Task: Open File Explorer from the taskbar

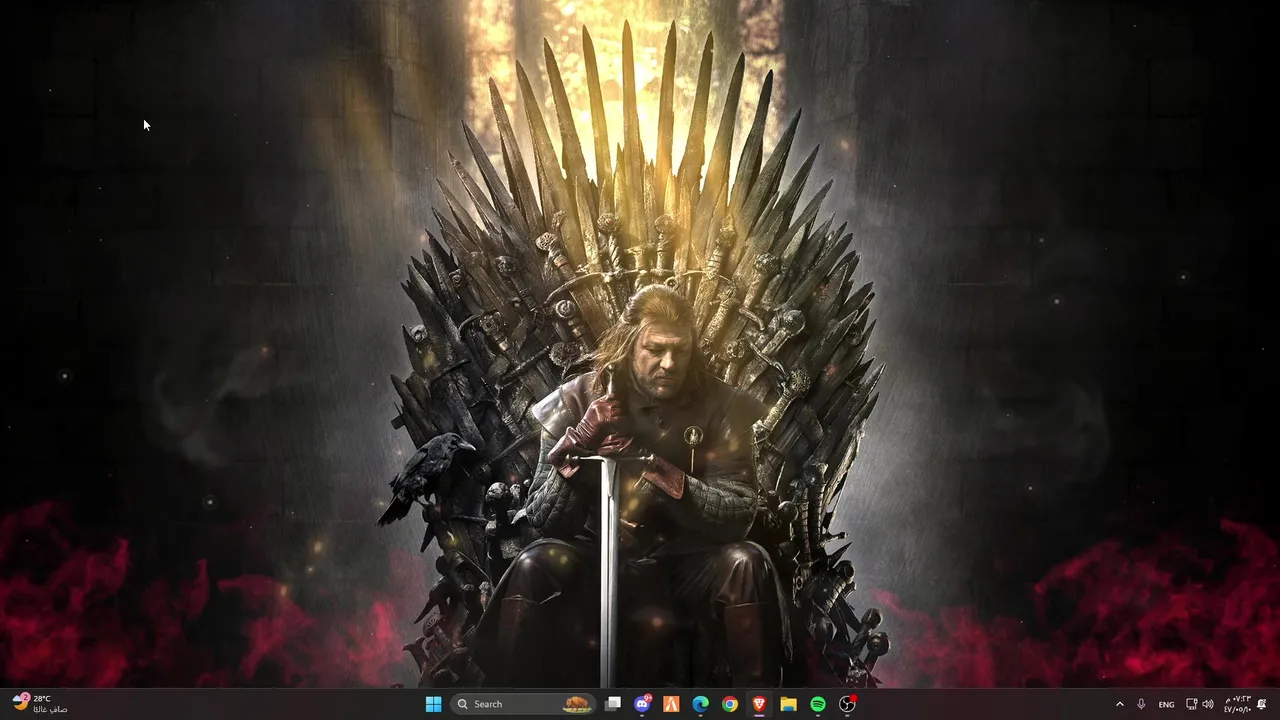Action: coord(788,704)
